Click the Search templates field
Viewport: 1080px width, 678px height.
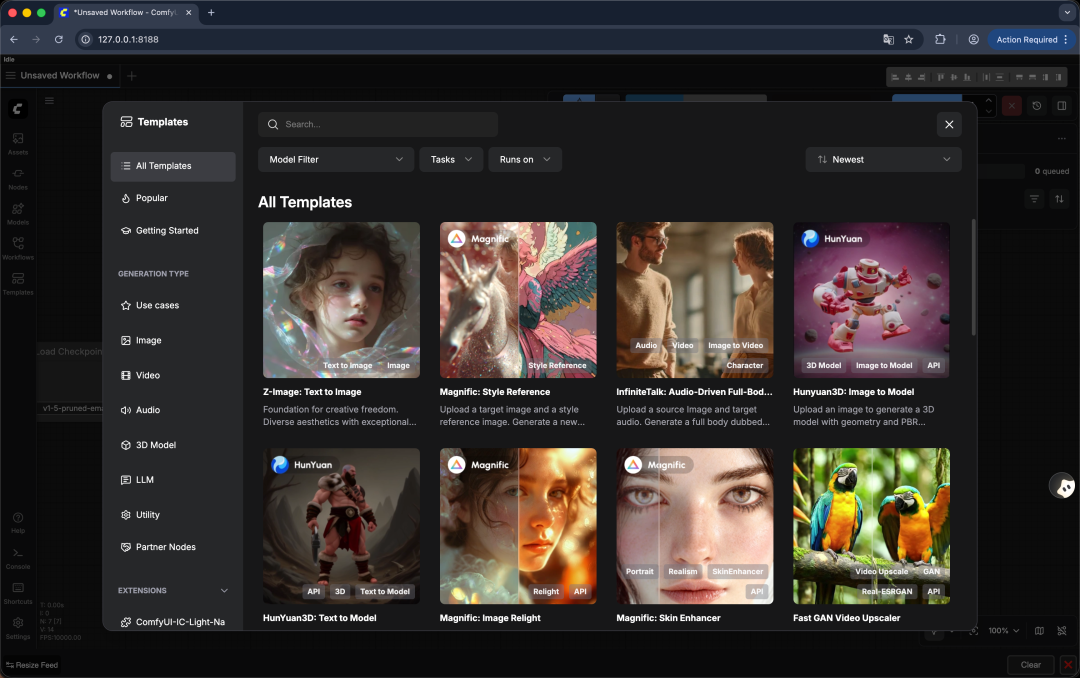(377, 125)
